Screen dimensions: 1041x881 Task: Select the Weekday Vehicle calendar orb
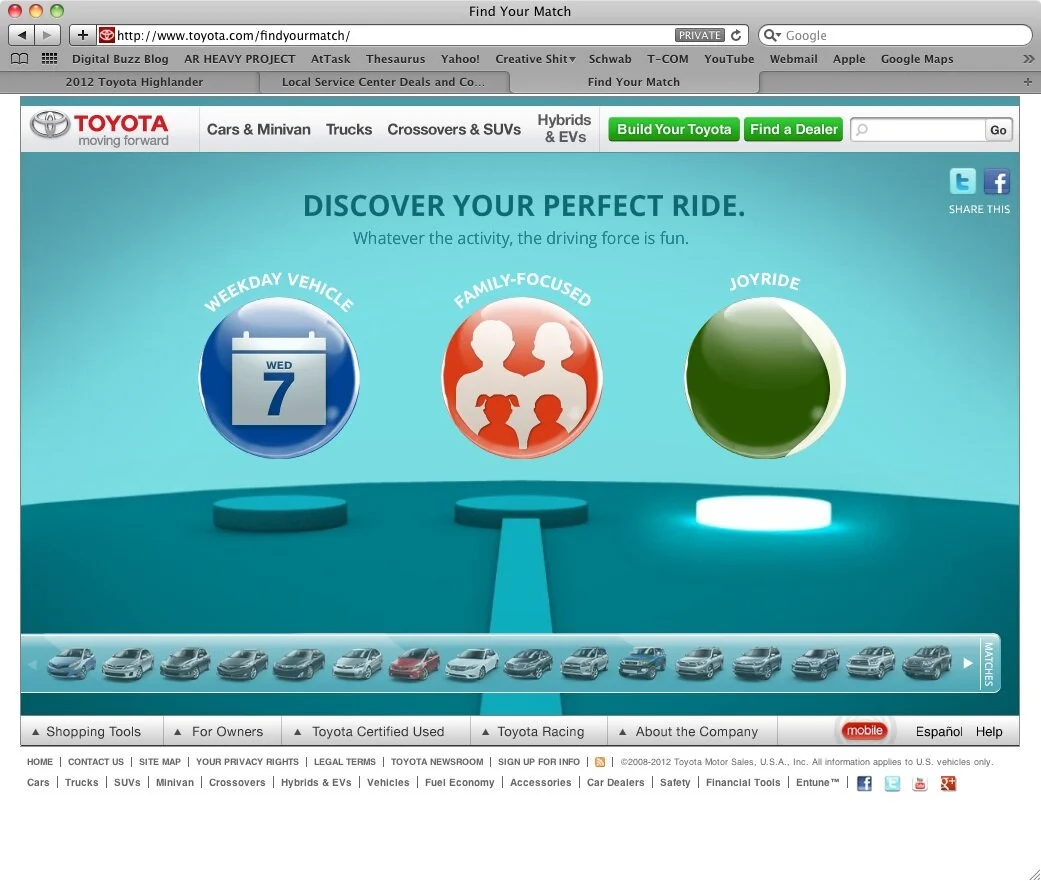pyautogui.click(x=280, y=378)
